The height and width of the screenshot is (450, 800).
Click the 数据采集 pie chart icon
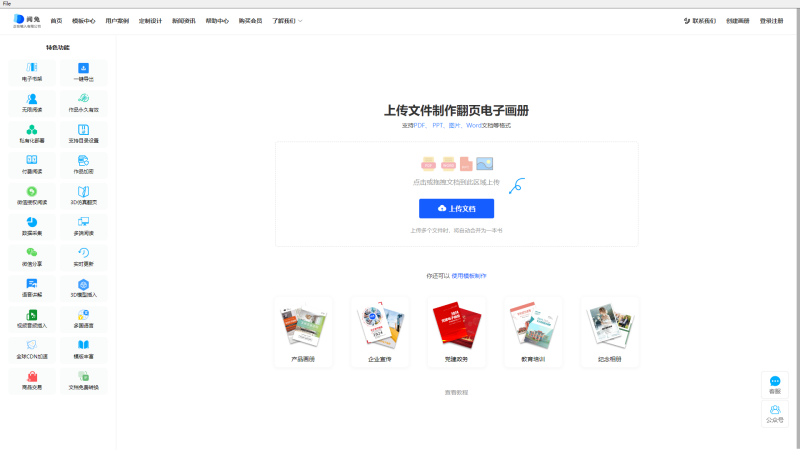(x=32, y=221)
